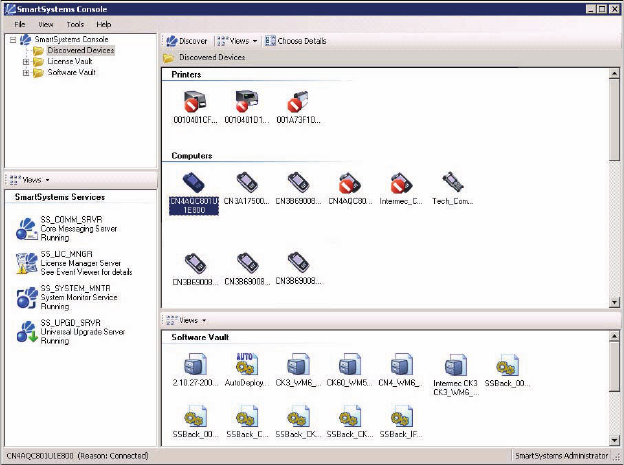Screen dimensions: 624x465
Task: Click scroll-down arrow in Discovered Devices pane
Action: [x=614, y=303]
